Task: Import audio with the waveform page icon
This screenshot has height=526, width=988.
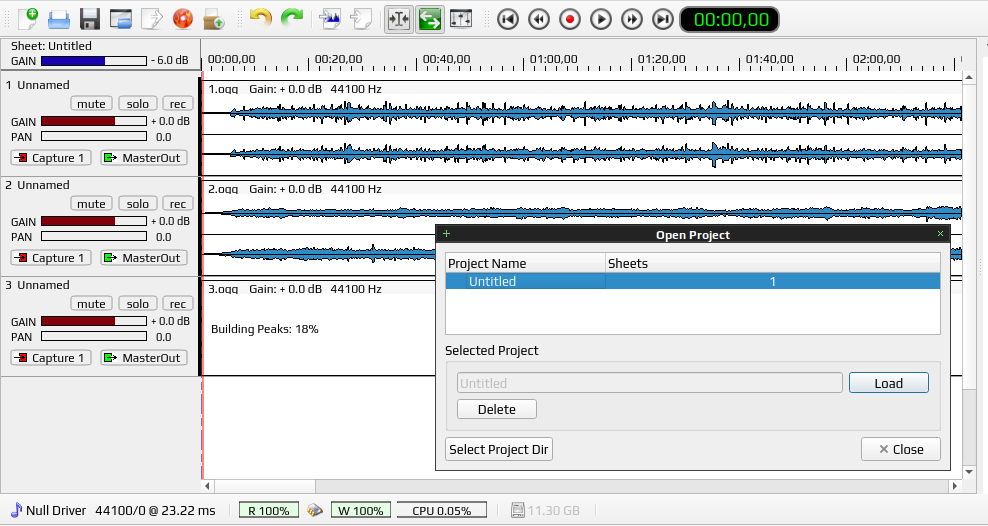Action: (330, 19)
